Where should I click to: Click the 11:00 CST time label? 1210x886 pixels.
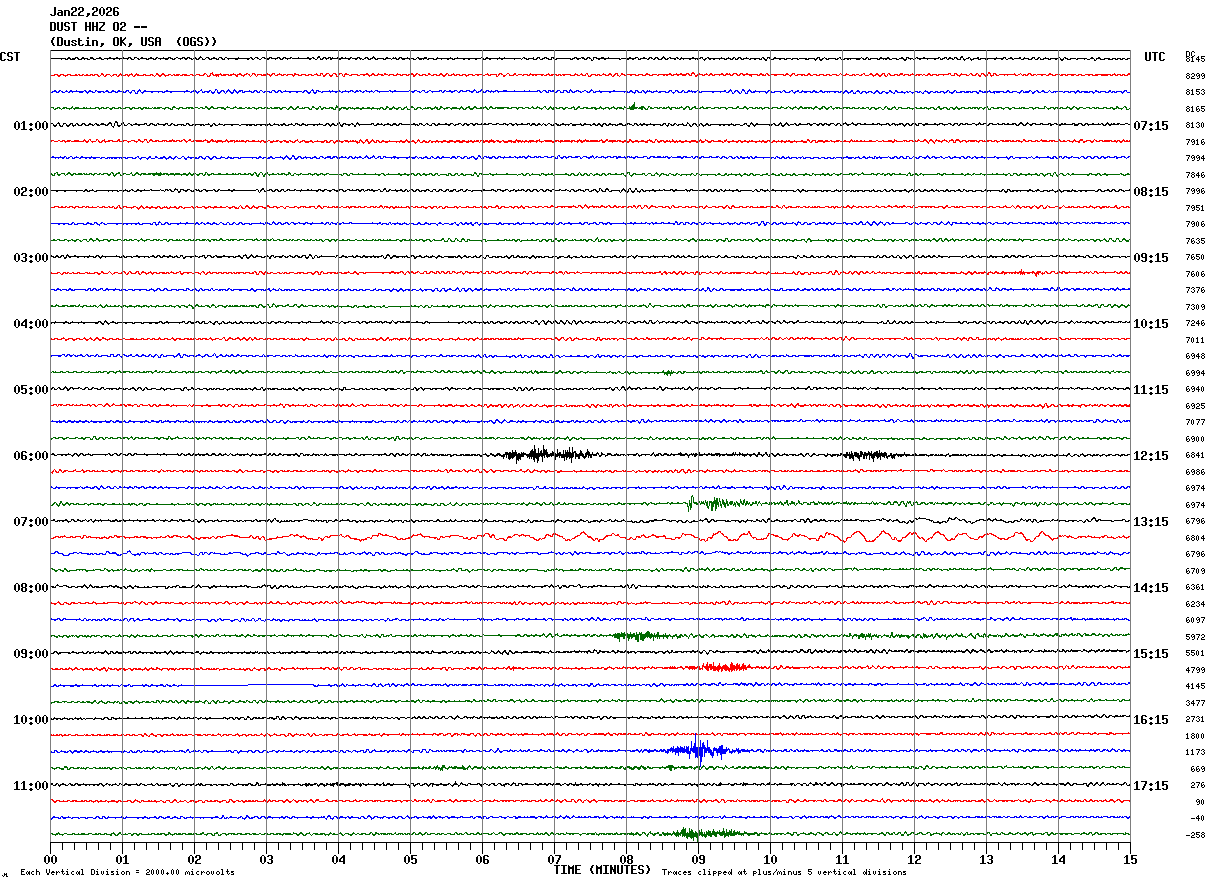(x=30, y=786)
